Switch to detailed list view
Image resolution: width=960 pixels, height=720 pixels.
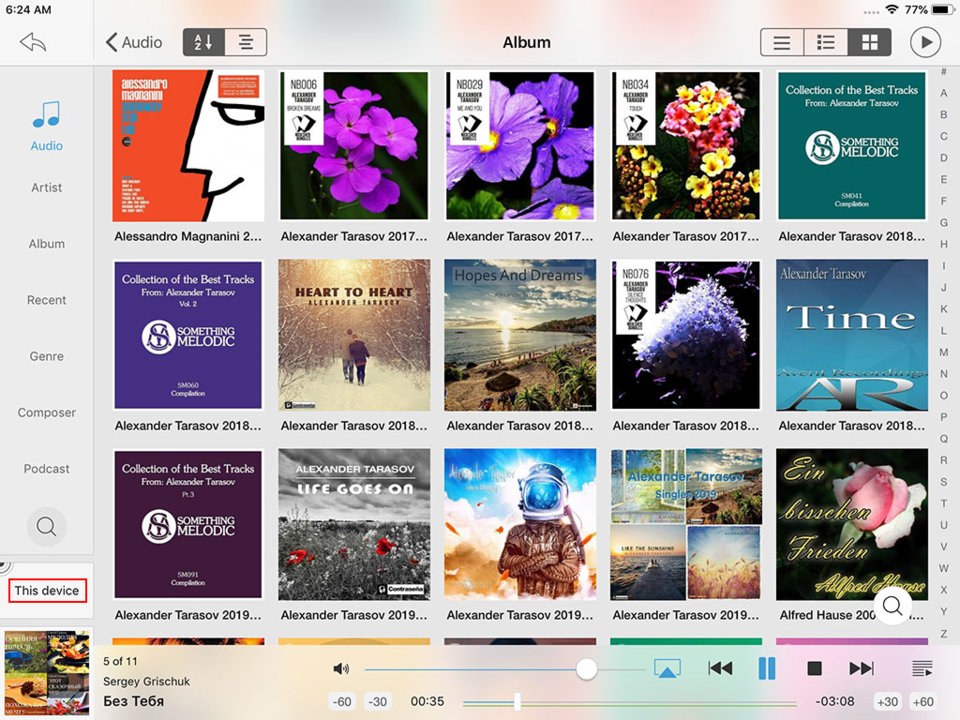click(x=825, y=42)
